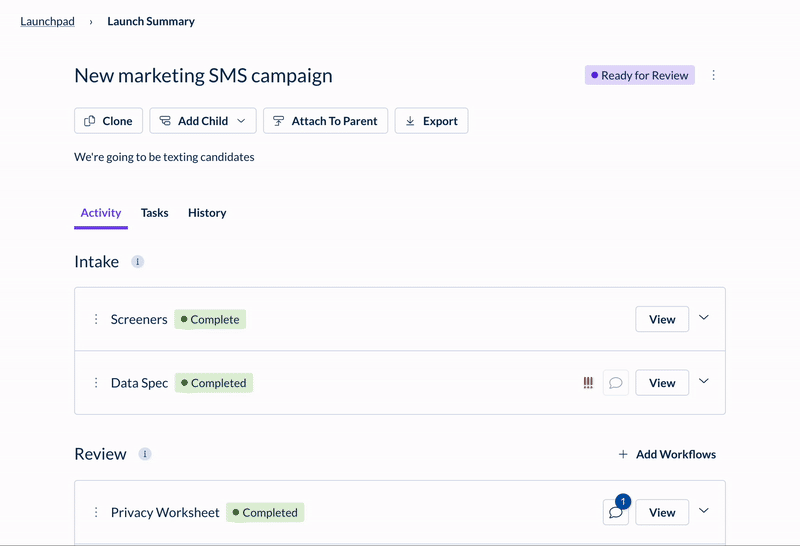Screen dimensions: 800x546
Task: Click Add Workflows
Action: click(667, 454)
